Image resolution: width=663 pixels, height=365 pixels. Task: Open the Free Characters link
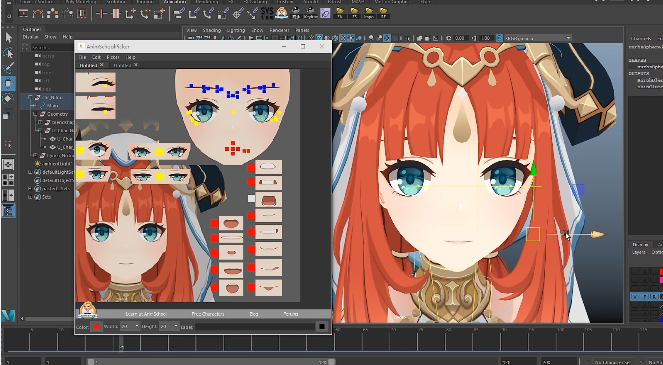pos(208,314)
